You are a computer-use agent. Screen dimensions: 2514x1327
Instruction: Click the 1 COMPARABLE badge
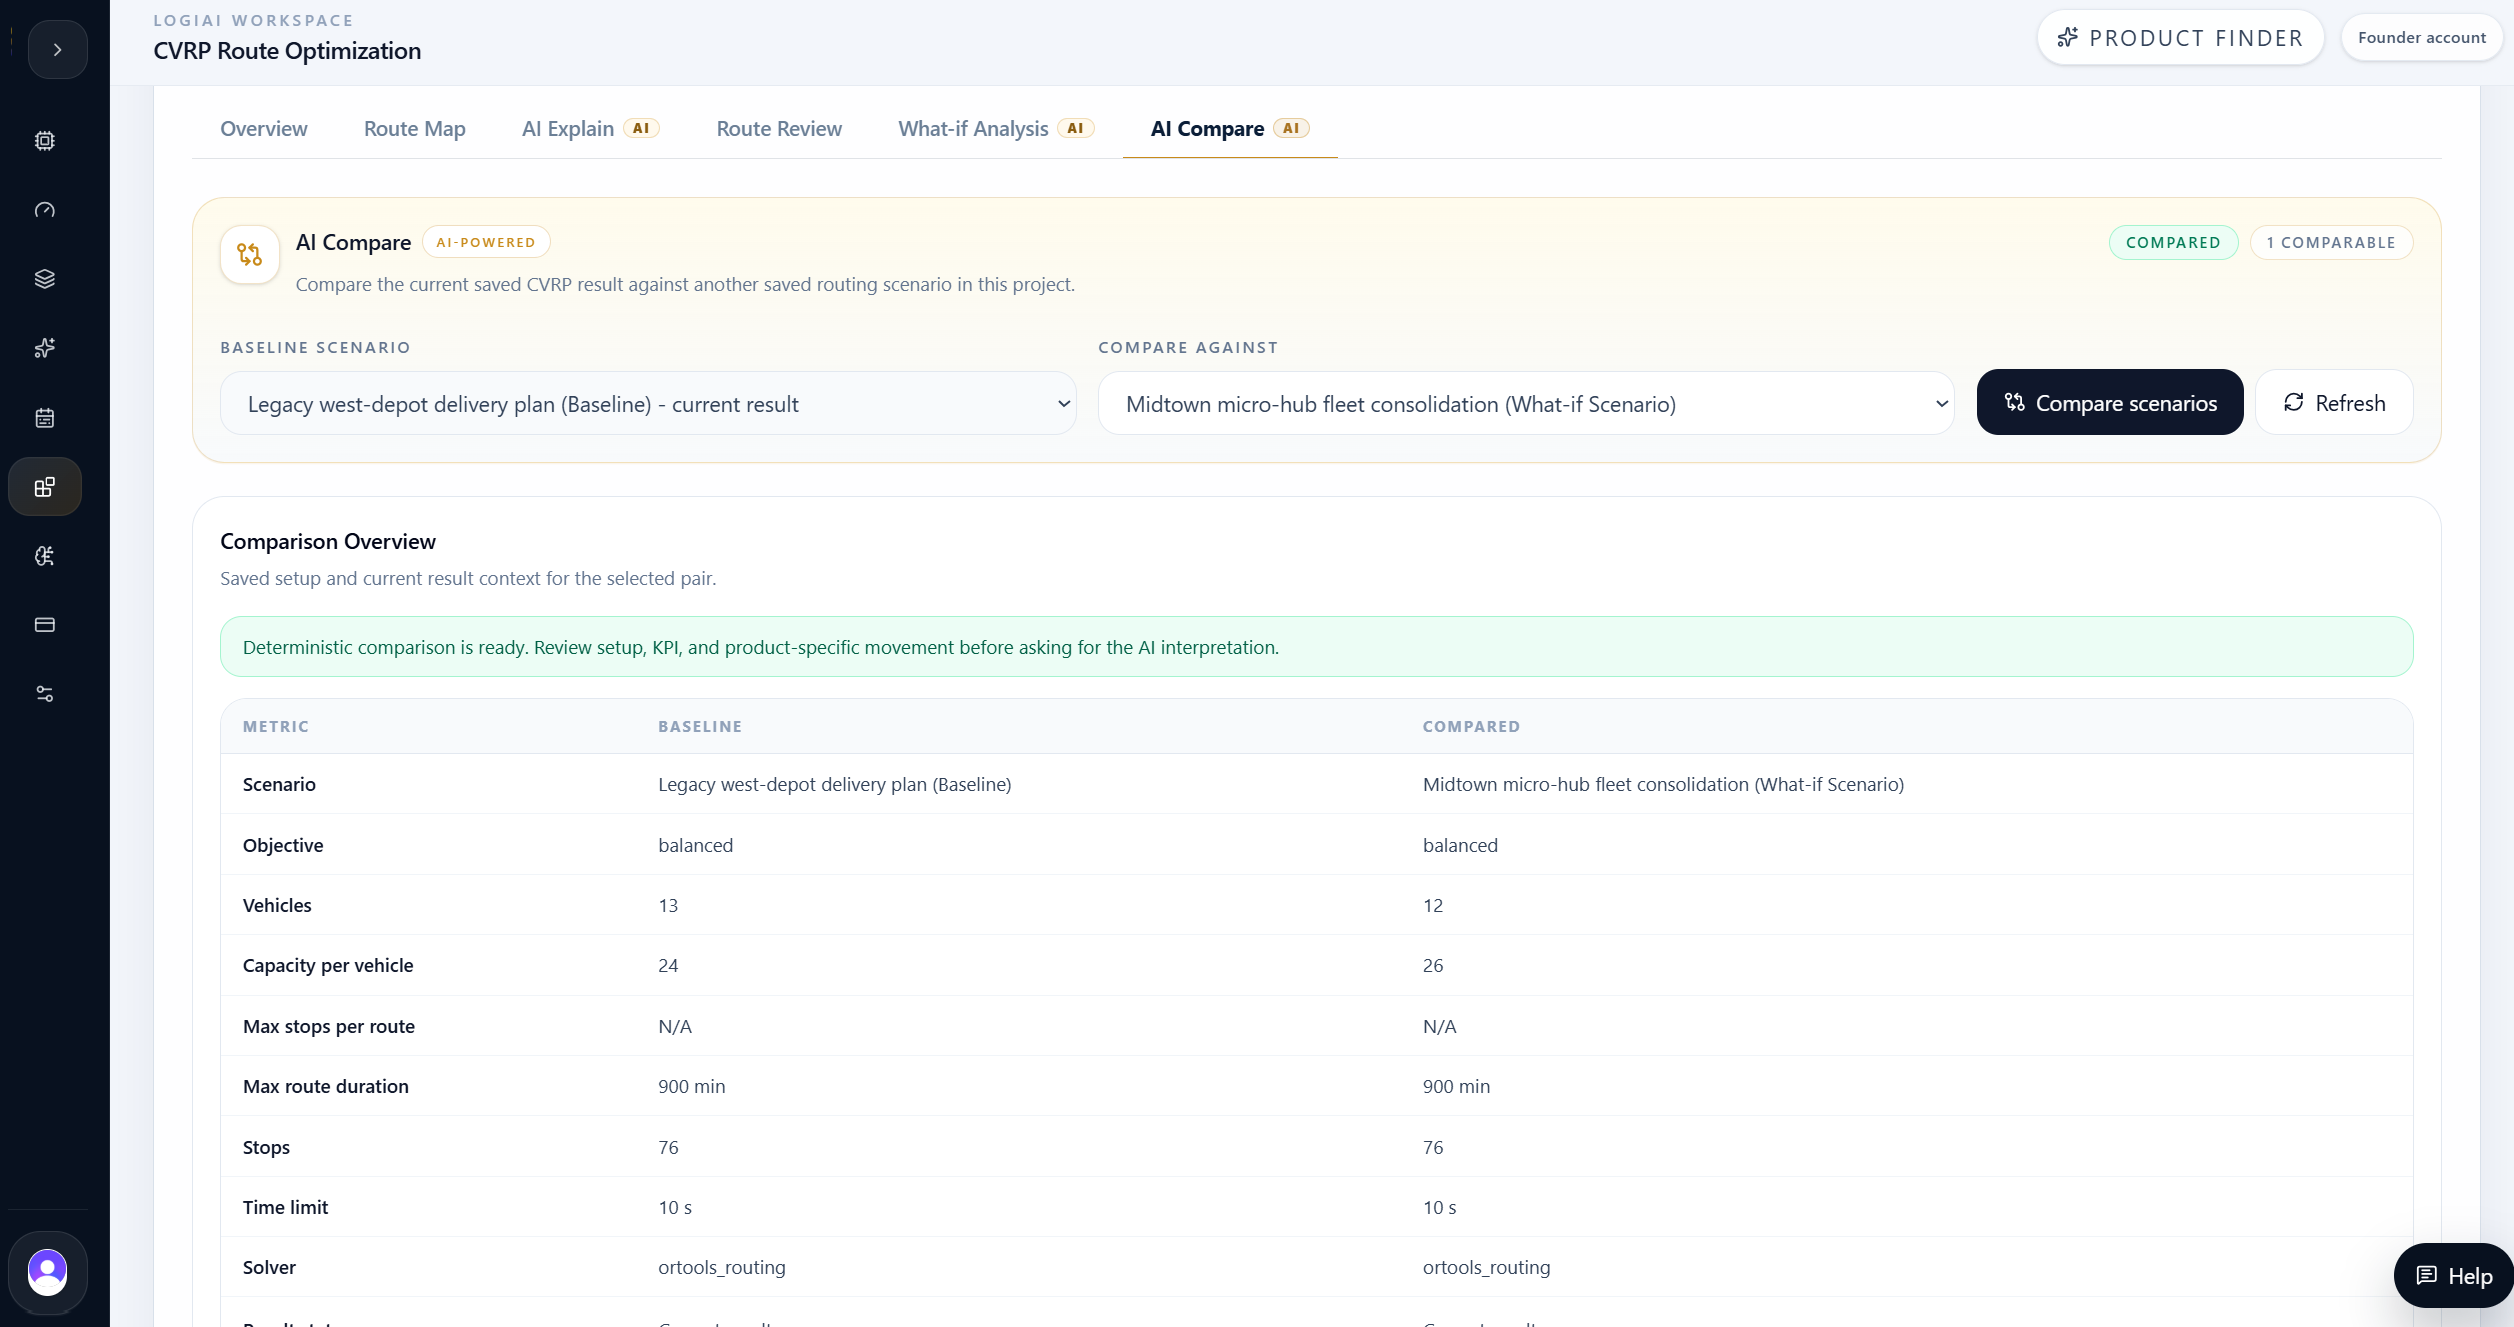2331,243
